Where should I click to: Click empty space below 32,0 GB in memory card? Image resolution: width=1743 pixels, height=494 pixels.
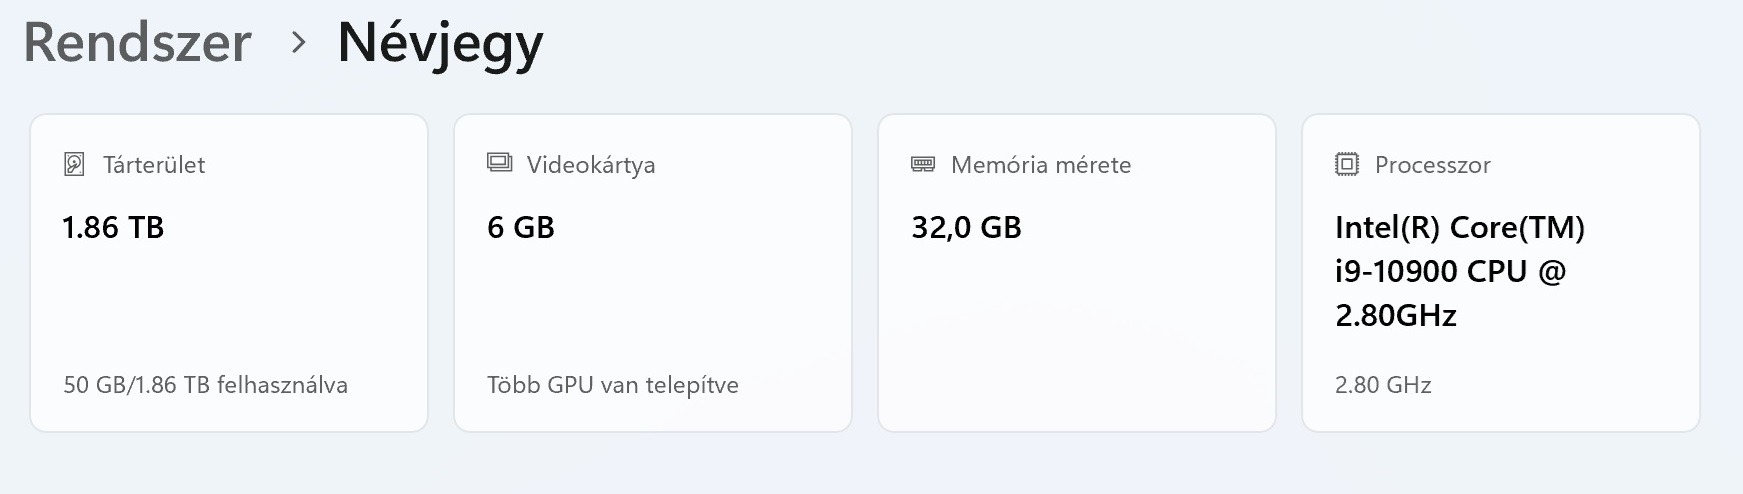(x=1076, y=320)
